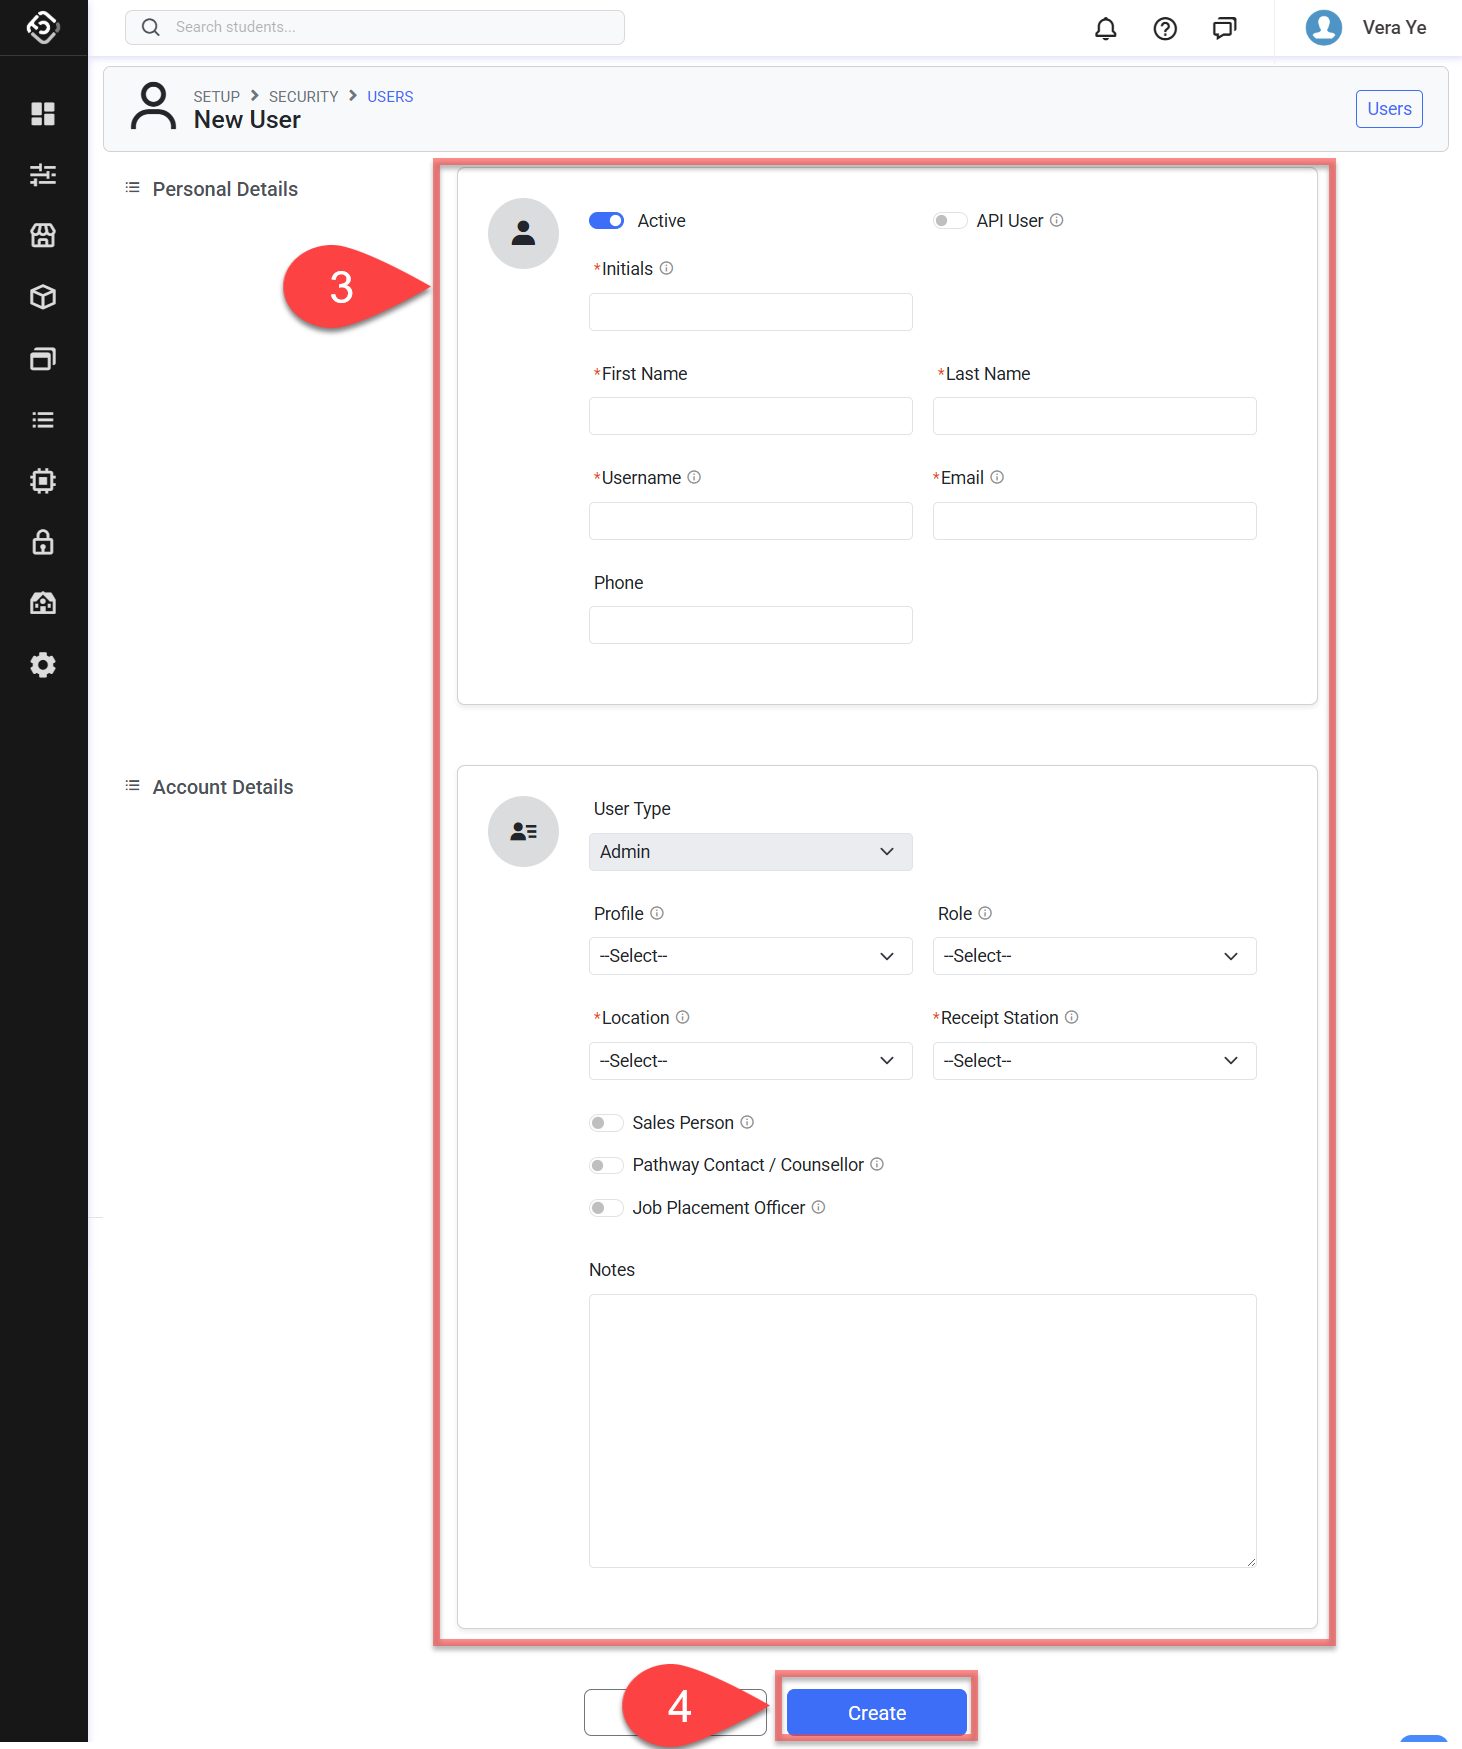Show info tooltip for Email
Image resolution: width=1462 pixels, height=1749 pixels.
click(997, 477)
